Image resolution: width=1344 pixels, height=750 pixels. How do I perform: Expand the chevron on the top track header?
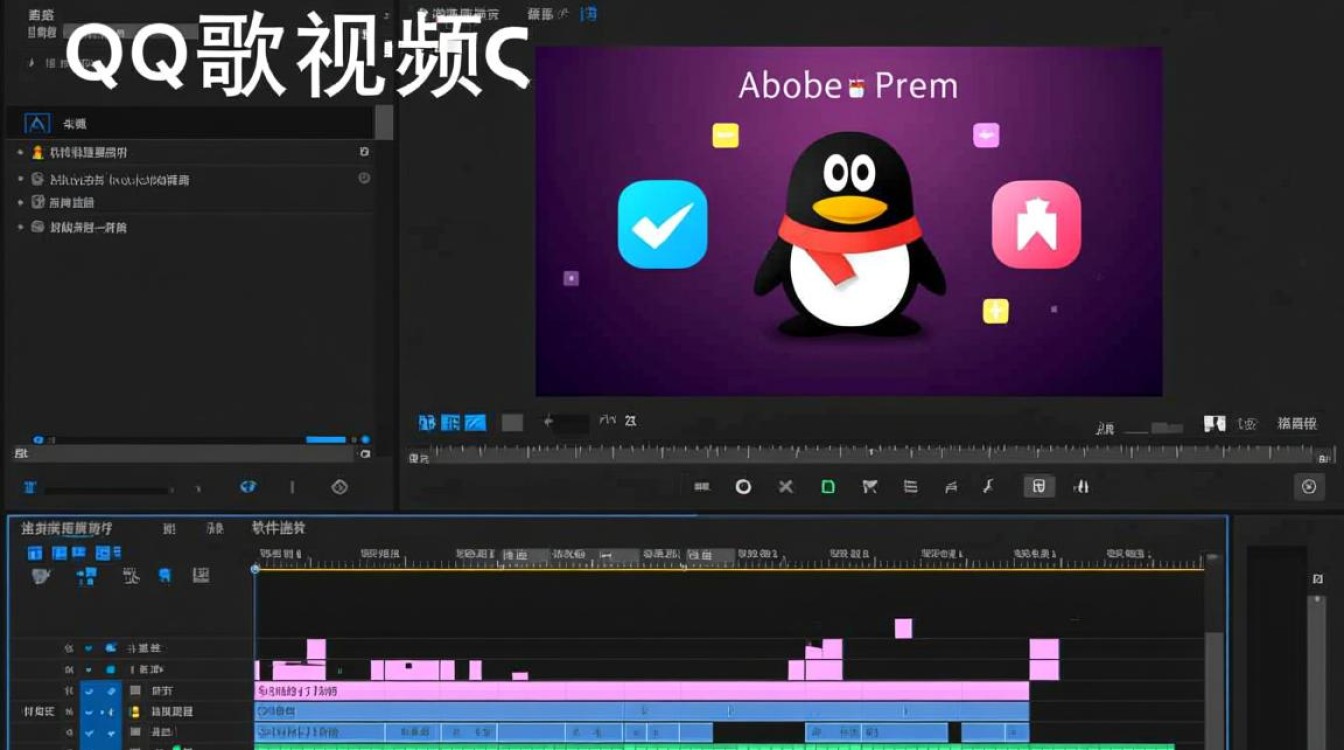(x=88, y=648)
